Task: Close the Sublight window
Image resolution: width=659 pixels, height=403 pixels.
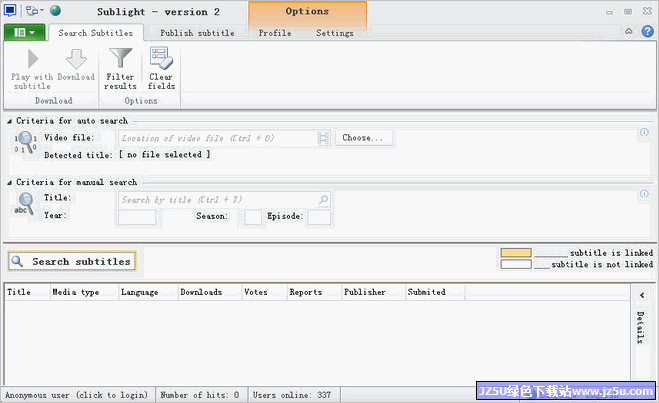Action: pyautogui.click(x=647, y=11)
